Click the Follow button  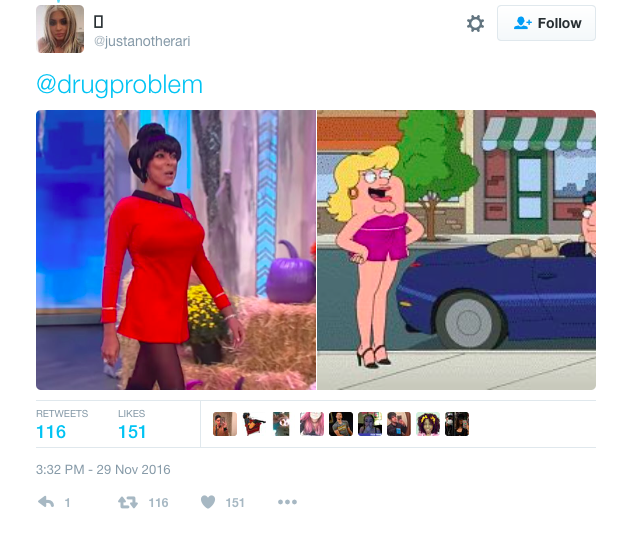click(x=546, y=23)
